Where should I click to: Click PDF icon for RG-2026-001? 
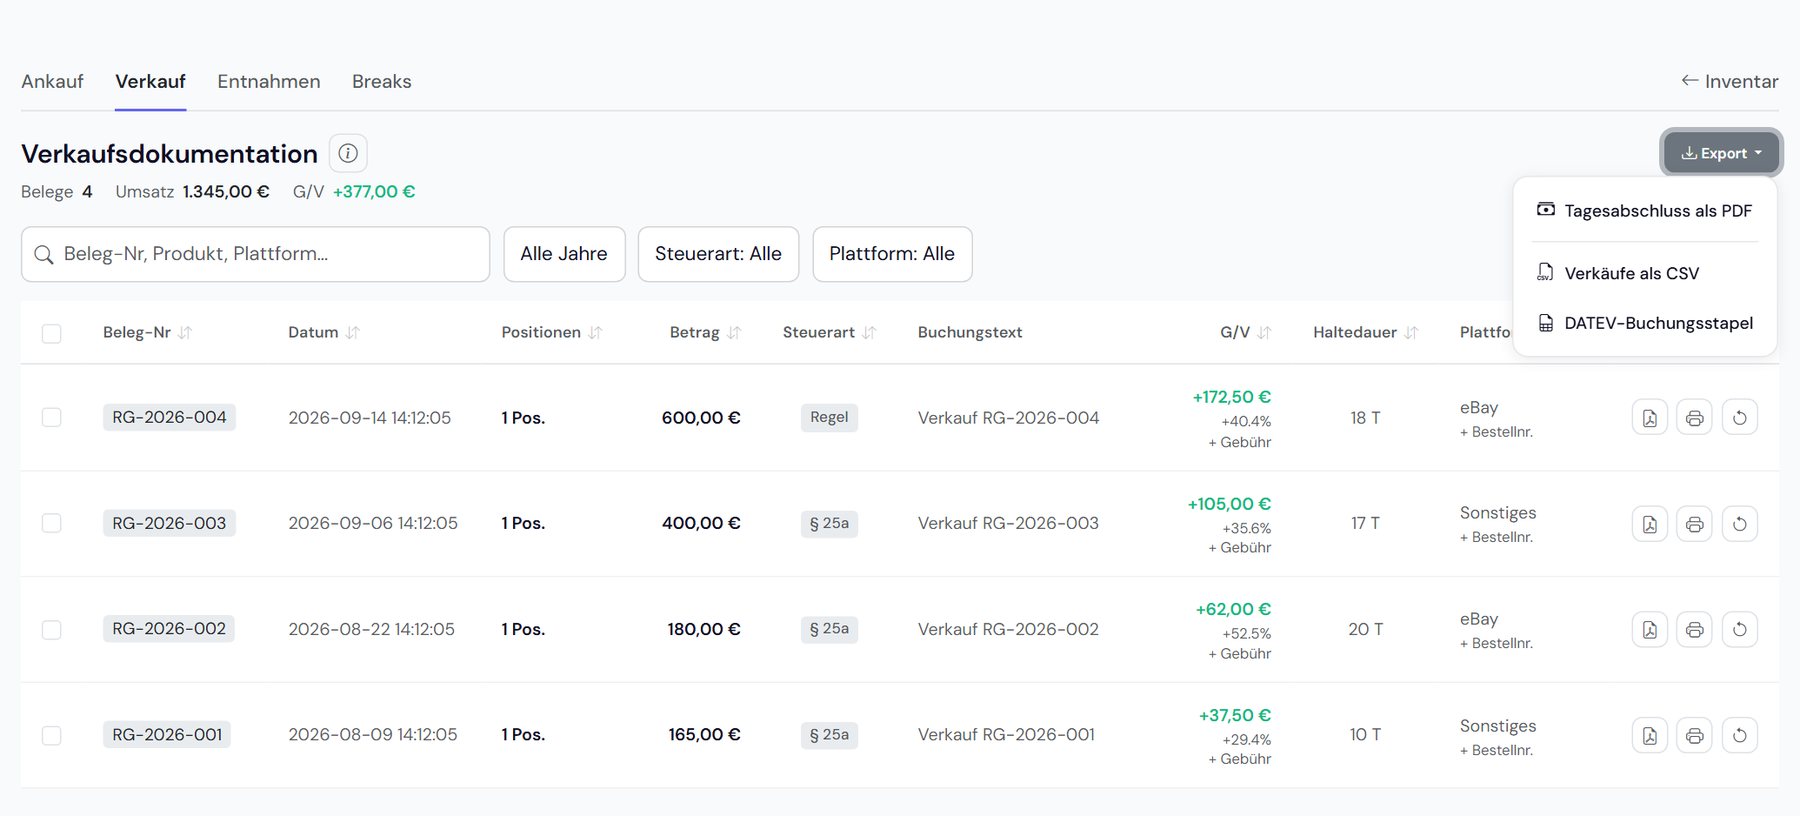pyautogui.click(x=1649, y=736)
